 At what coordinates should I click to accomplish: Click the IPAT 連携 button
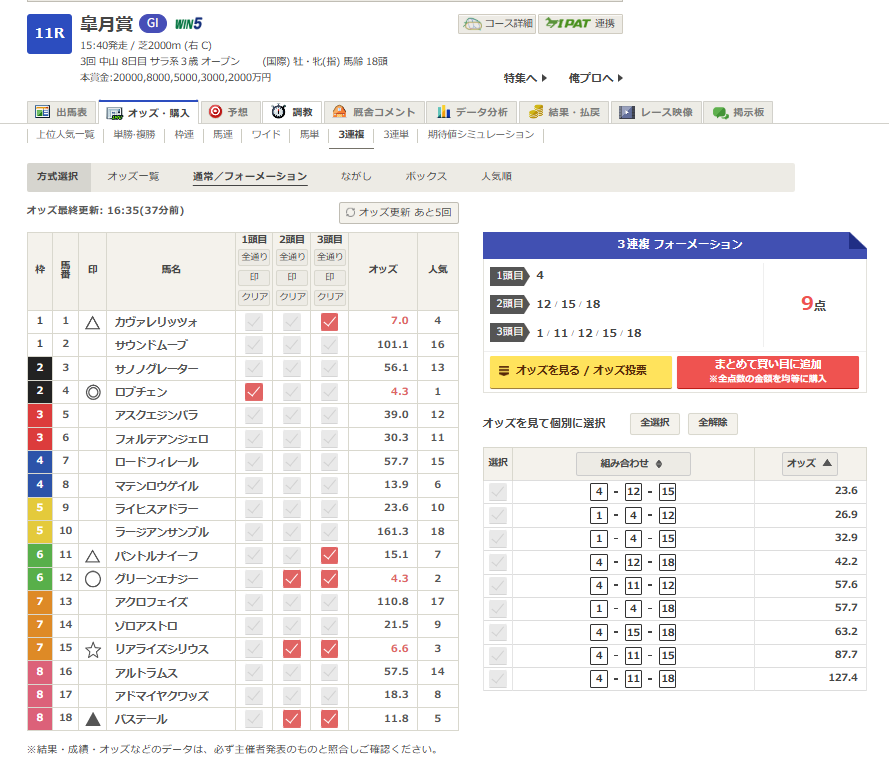click(580, 24)
